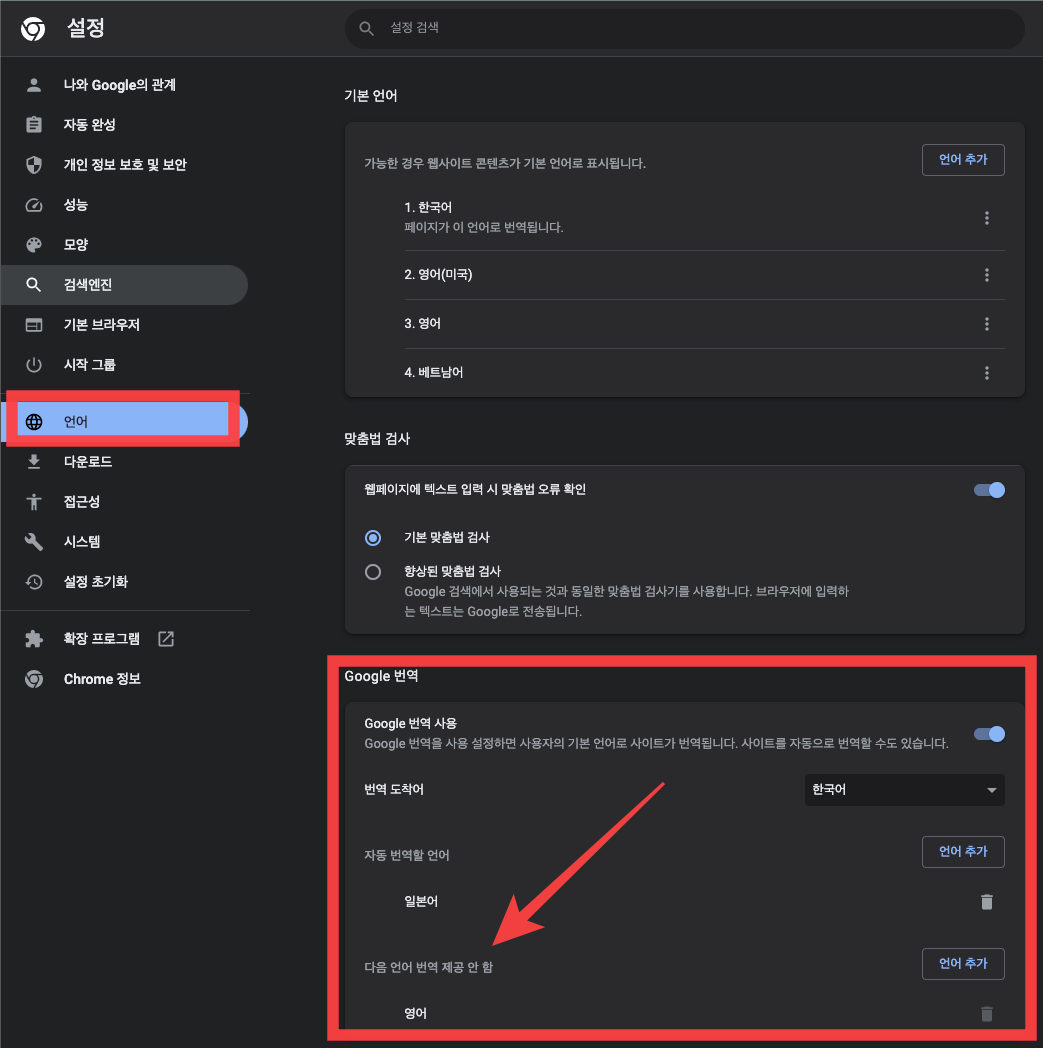Open 설정 초기화 page
This screenshot has width=1043, height=1048.
124,582
